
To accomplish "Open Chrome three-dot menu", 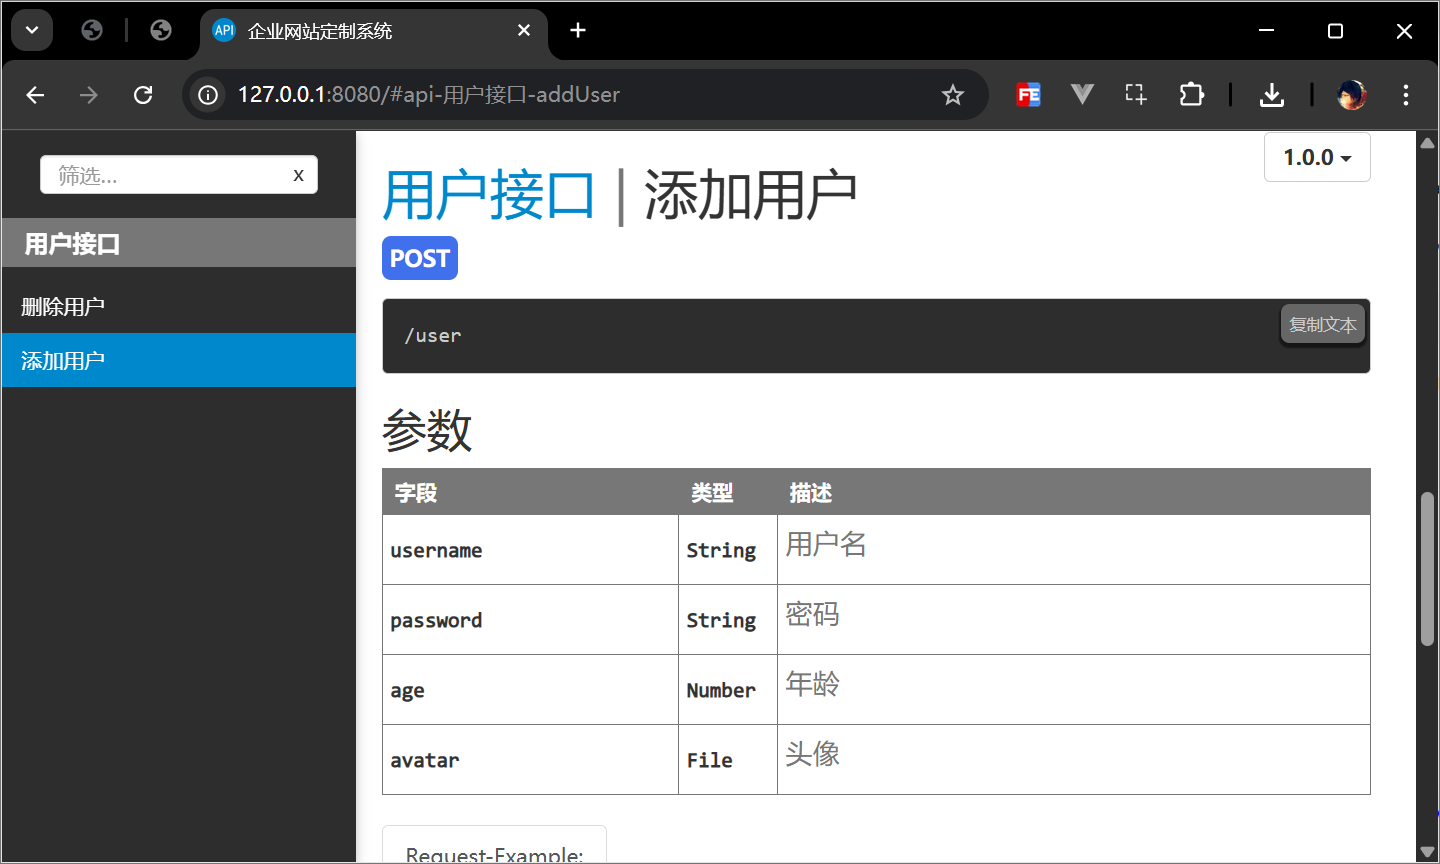I will pyautogui.click(x=1405, y=95).
